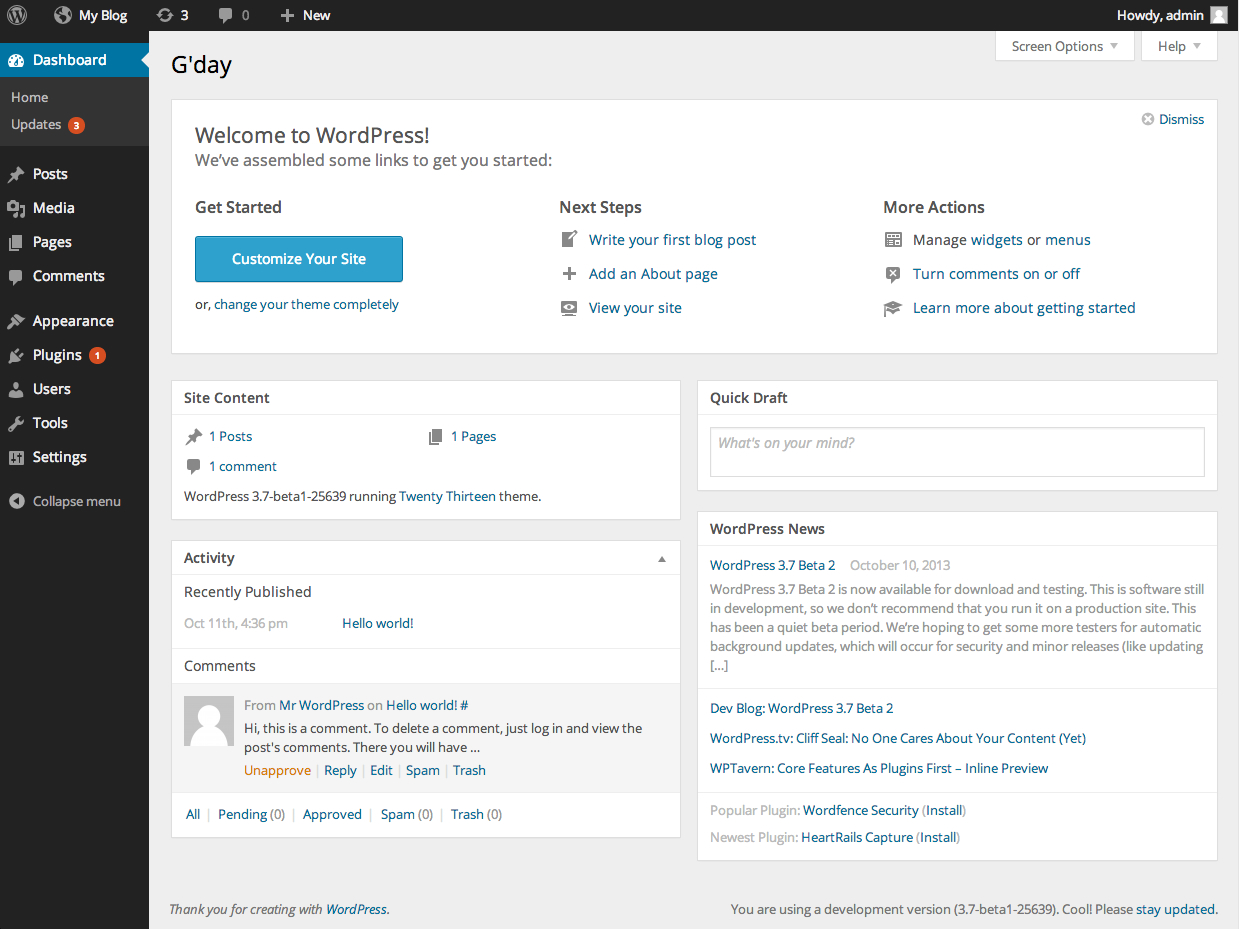Collapse the Activity widget with its arrow
This screenshot has width=1239, height=929.
tap(662, 559)
